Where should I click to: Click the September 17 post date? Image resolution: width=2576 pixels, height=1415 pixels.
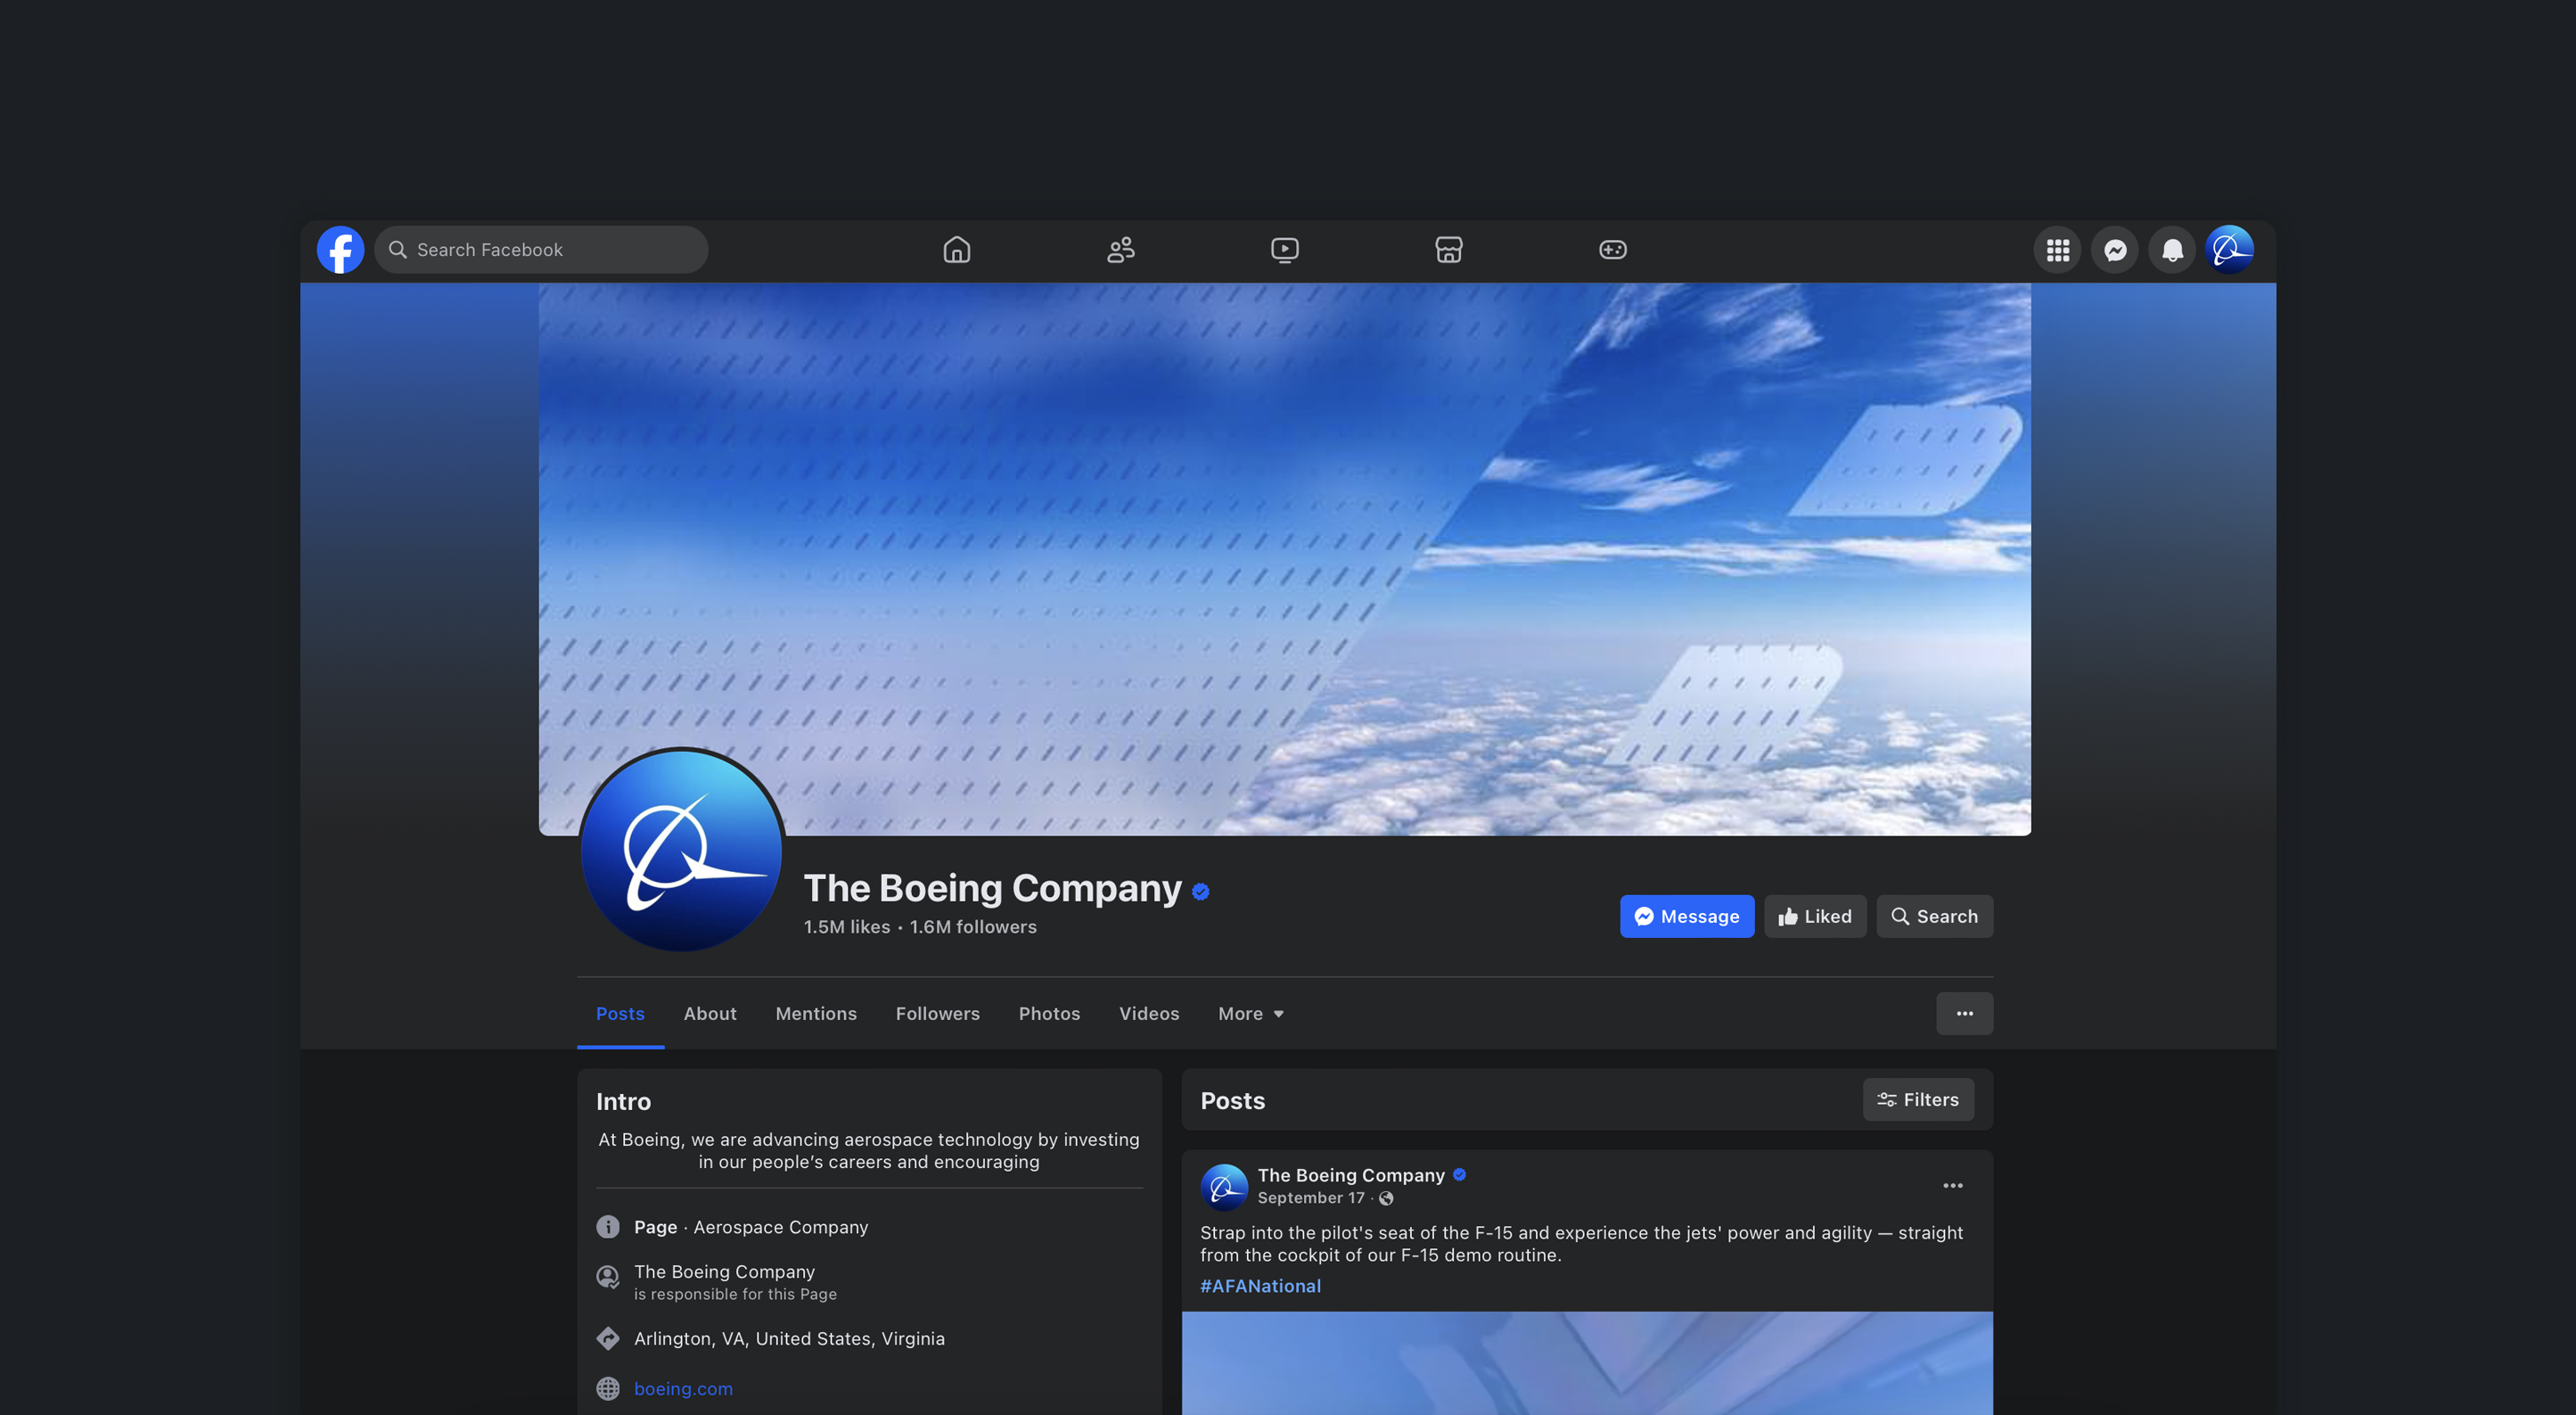(x=1311, y=1197)
